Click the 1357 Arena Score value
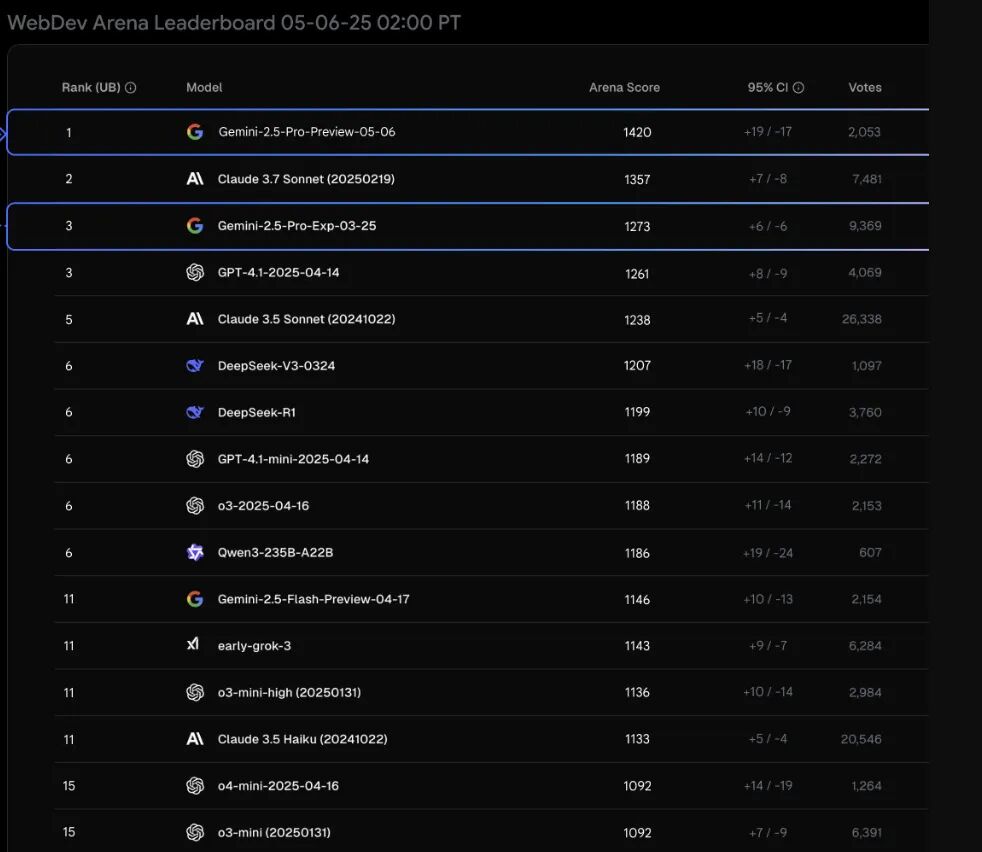The height and width of the screenshot is (852, 982). [x=638, y=180]
